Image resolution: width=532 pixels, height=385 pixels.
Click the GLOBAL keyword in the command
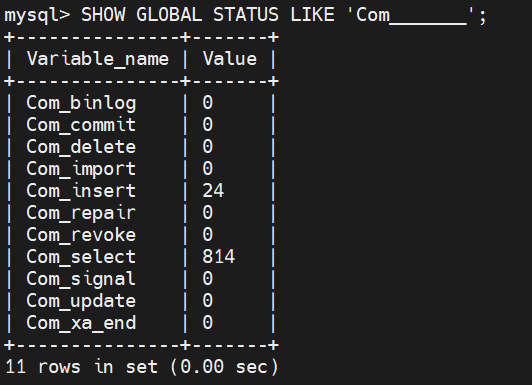(169, 15)
